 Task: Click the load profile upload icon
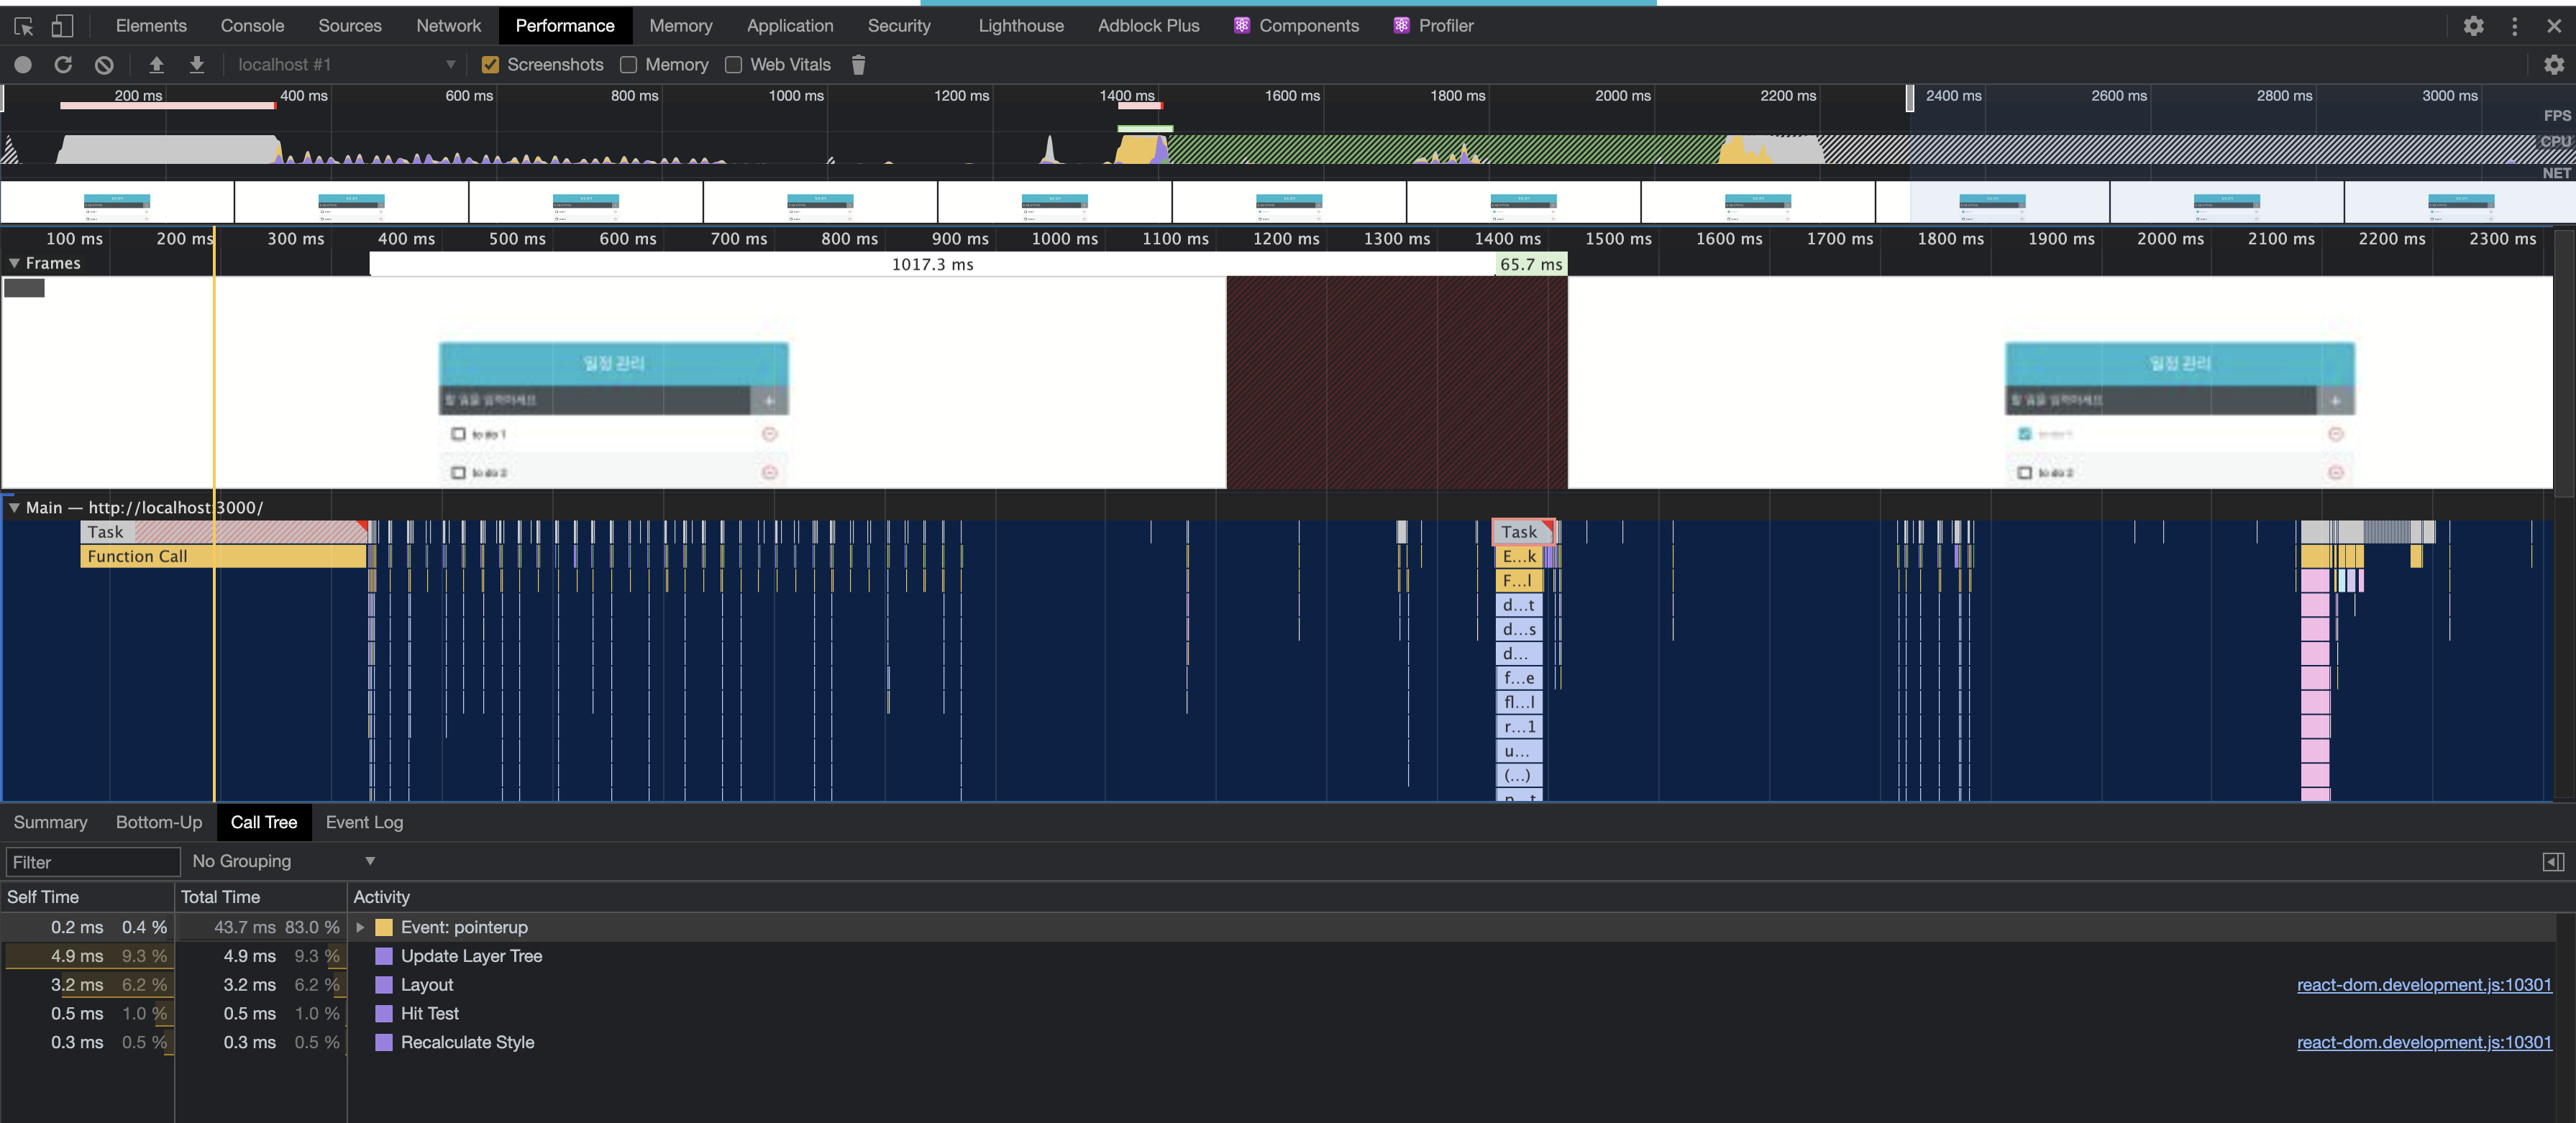pos(156,65)
